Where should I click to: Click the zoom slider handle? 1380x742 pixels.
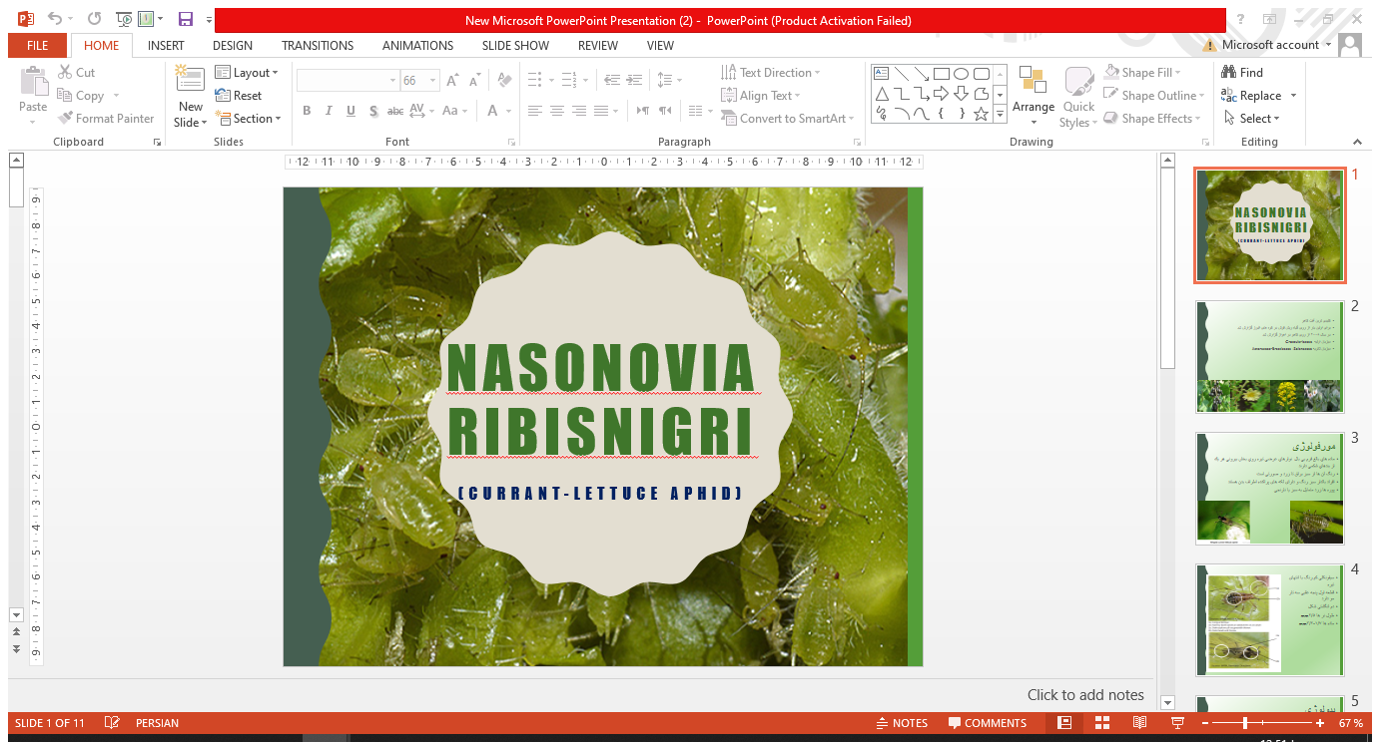[x=1245, y=723]
